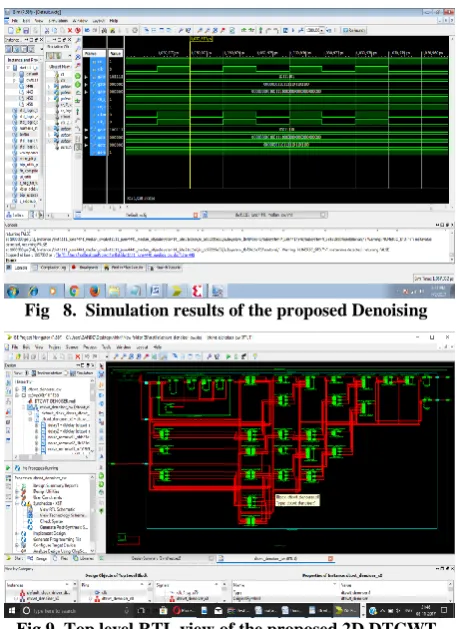This screenshot has width=457, height=629.
Task: Click green Run arrow in ISE toolbar
Action: (228, 356)
